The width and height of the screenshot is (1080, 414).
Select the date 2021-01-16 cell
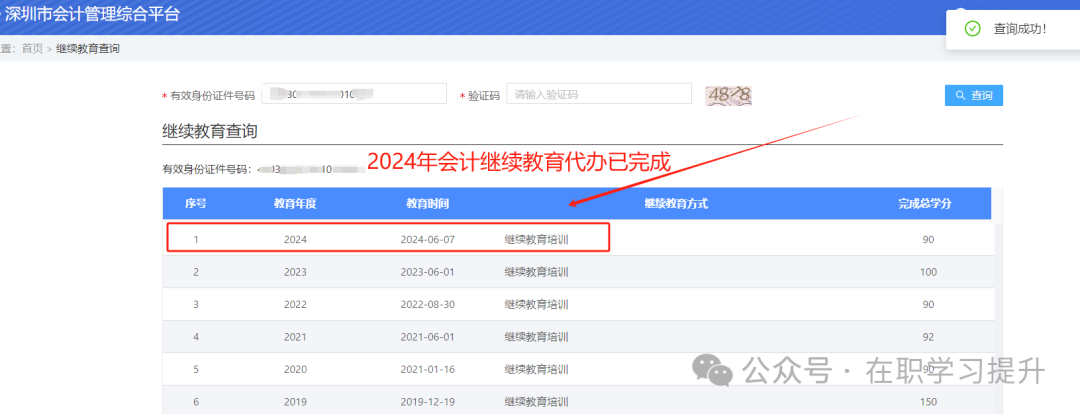pos(428,369)
